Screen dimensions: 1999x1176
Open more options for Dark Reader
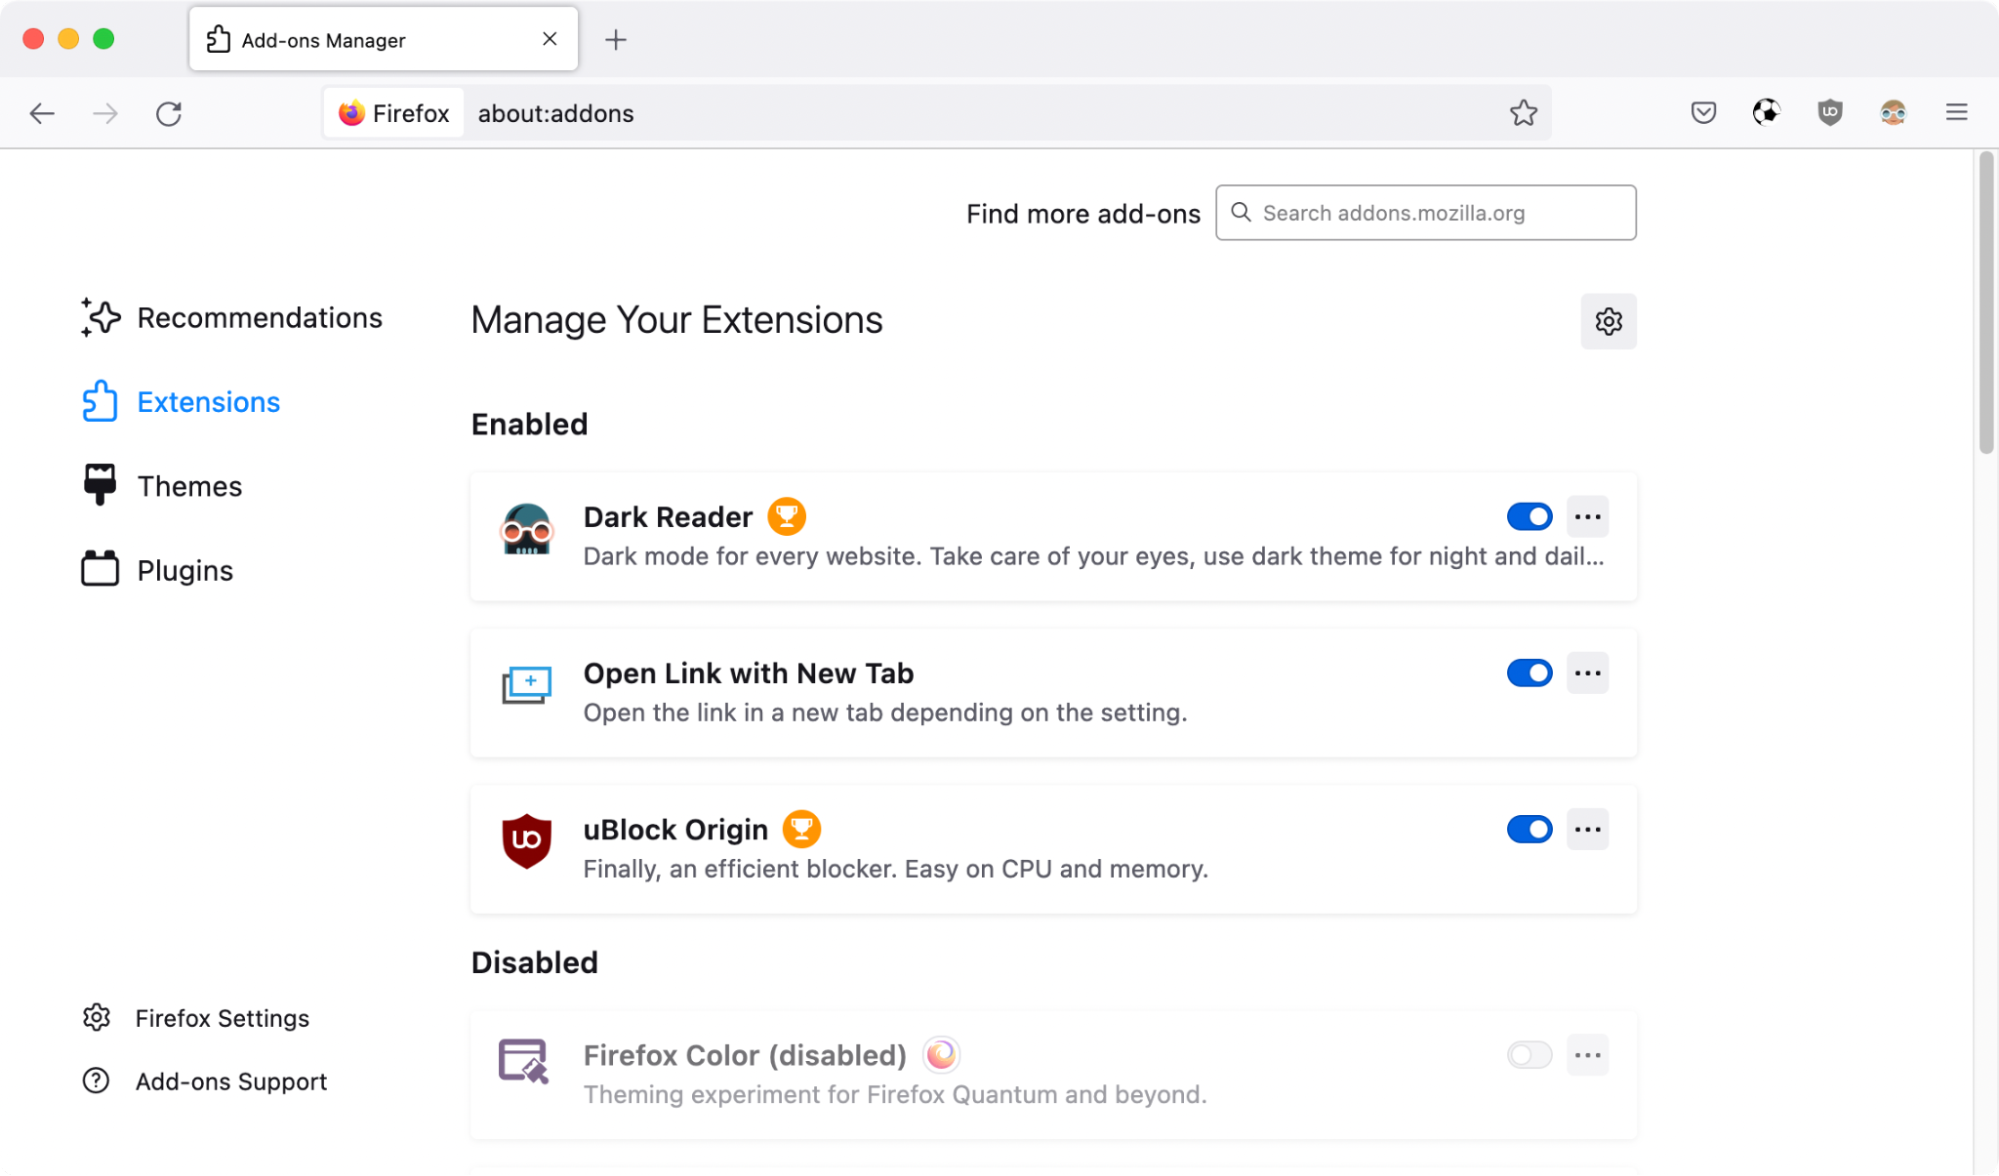[x=1587, y=517]
